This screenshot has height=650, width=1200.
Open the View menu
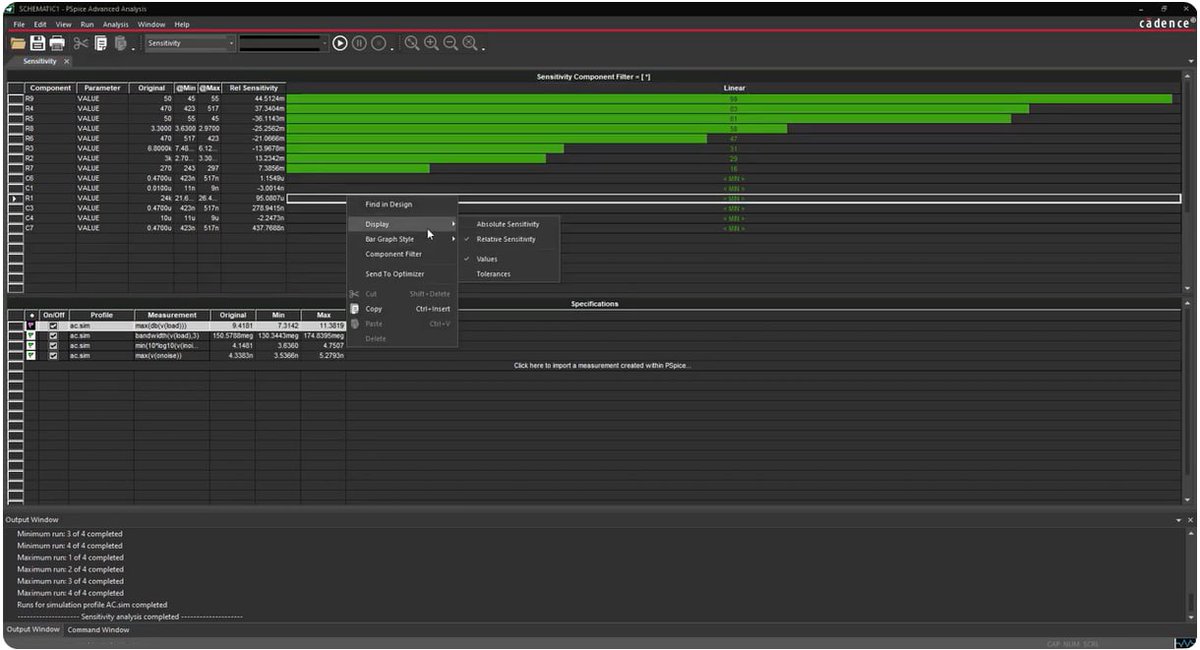(x=63, y=24)
